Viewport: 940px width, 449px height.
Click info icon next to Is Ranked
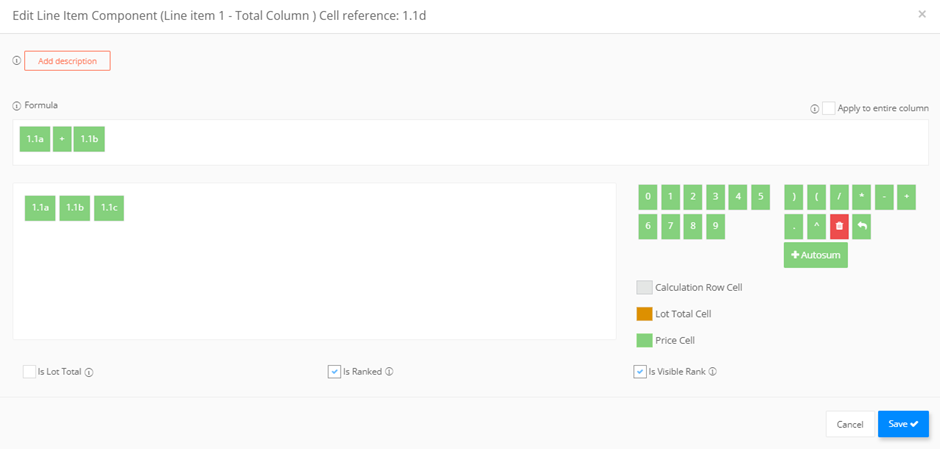pyautogui.click(x=388, y=372)
